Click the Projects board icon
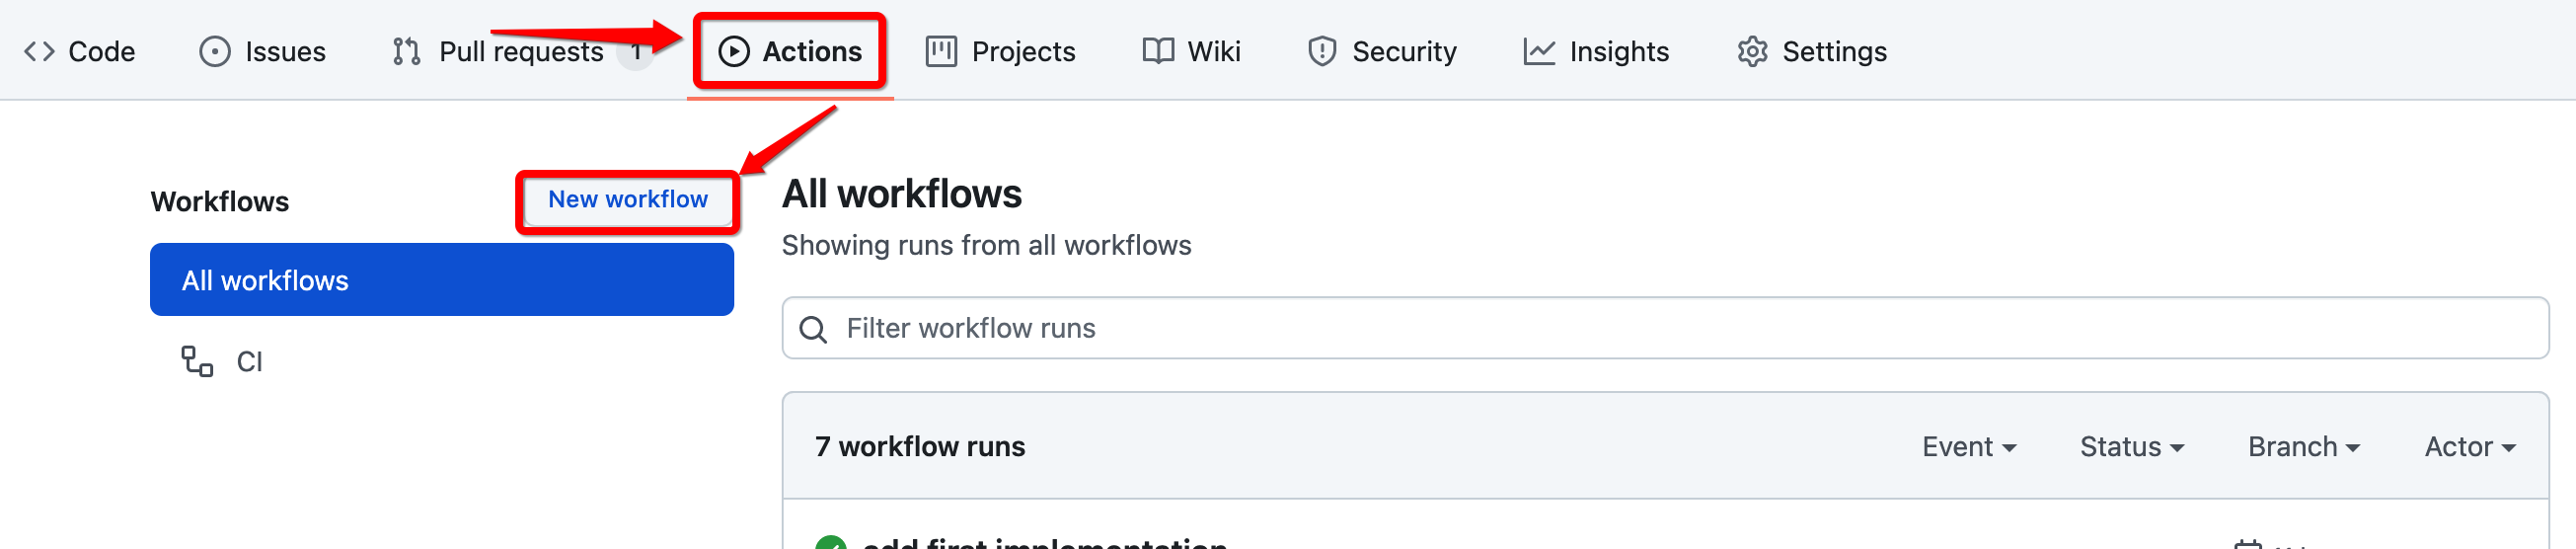This screenshot has width=2576, height=549. [940, 51]
